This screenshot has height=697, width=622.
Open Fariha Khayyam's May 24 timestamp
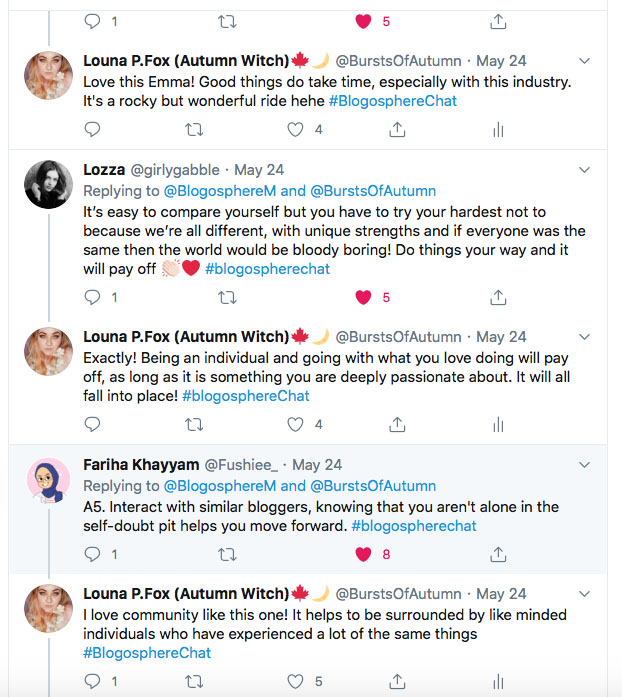coord(317,465)
